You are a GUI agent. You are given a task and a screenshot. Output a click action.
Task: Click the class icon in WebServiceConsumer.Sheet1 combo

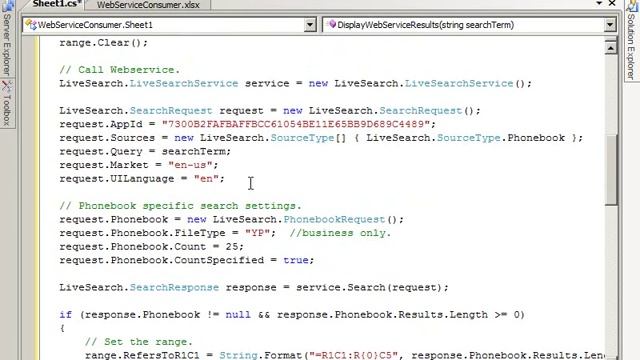(31, 24)
